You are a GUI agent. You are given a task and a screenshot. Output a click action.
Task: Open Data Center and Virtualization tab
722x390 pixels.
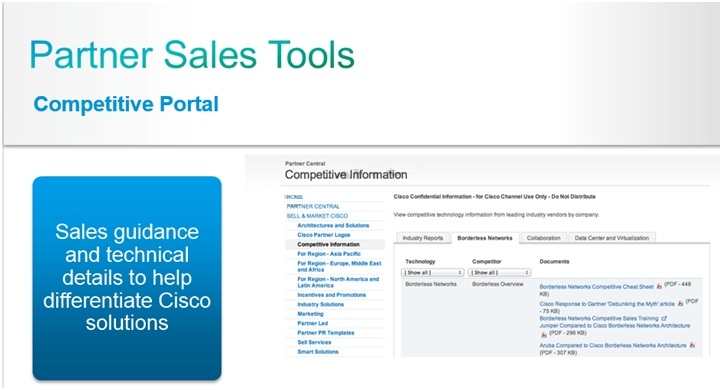pyautogui.click(x=611, y=238)
